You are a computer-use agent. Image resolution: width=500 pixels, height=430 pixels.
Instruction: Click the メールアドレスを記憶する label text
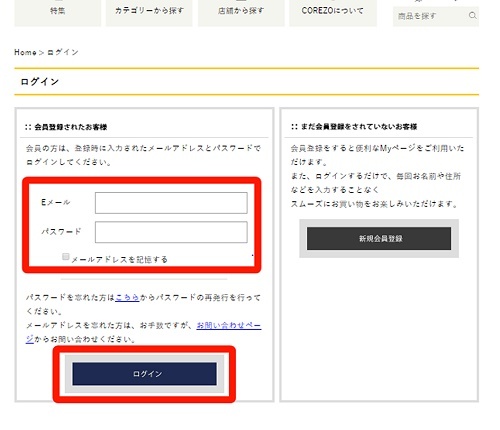119,259
